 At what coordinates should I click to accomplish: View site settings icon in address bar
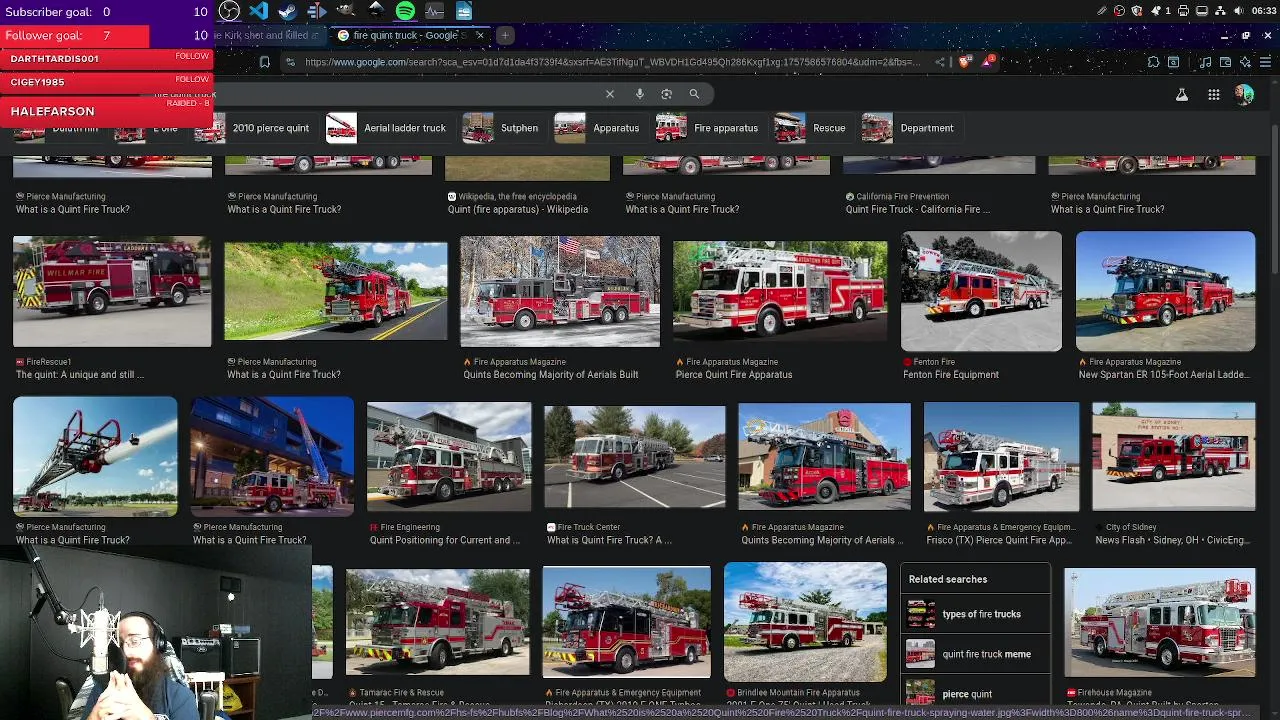(x=290, y=62)
